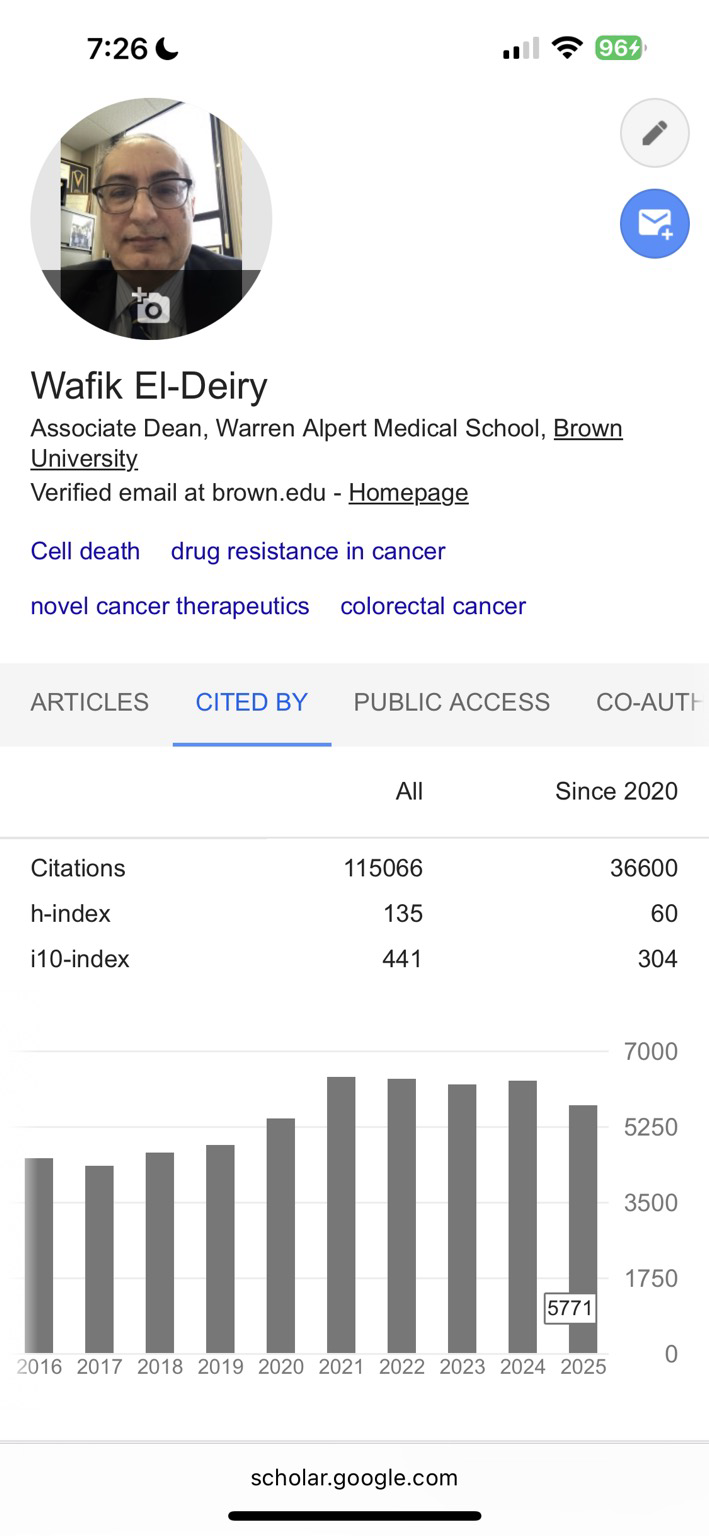Tap the Wi-Fi status icon
The width and height of the screenshot is (709, 1536).
[x=567, y=48]
